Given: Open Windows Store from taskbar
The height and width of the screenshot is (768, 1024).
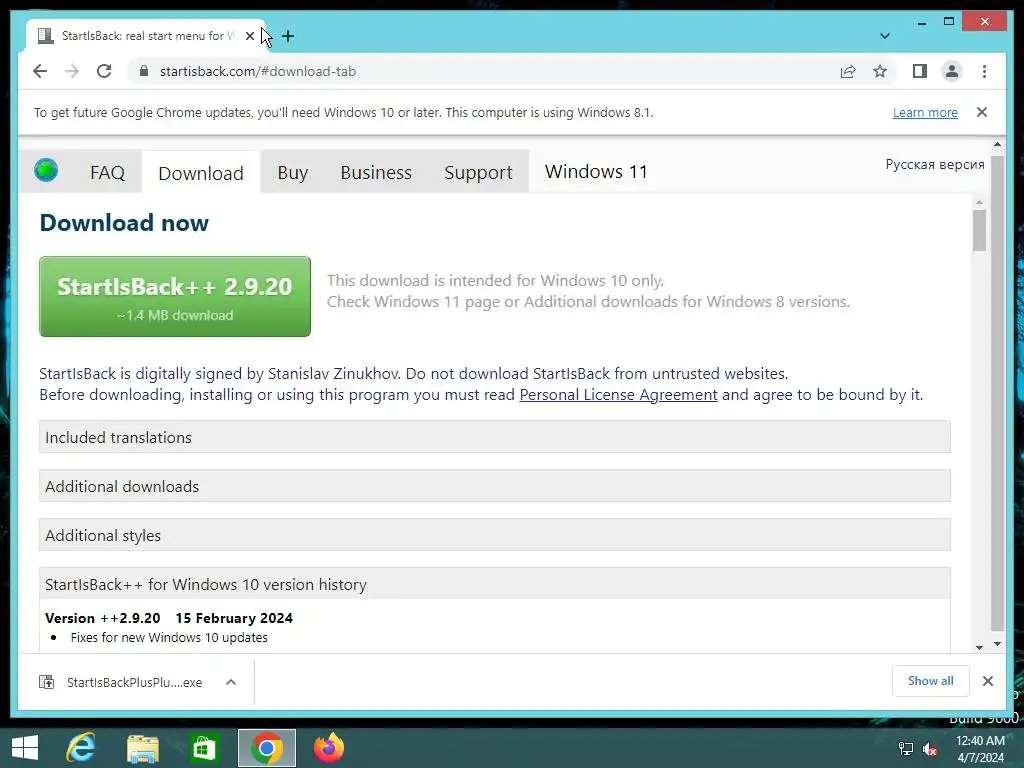Looking at the screenshot, I should tap(204, 748).
